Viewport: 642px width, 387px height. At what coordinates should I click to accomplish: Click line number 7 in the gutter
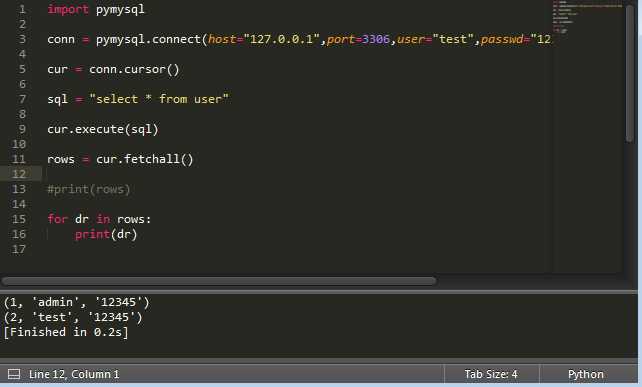coord(23,99)
